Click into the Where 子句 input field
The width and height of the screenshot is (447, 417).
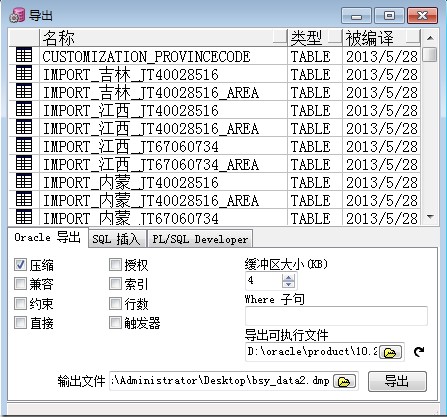click(x=336, y=316)
